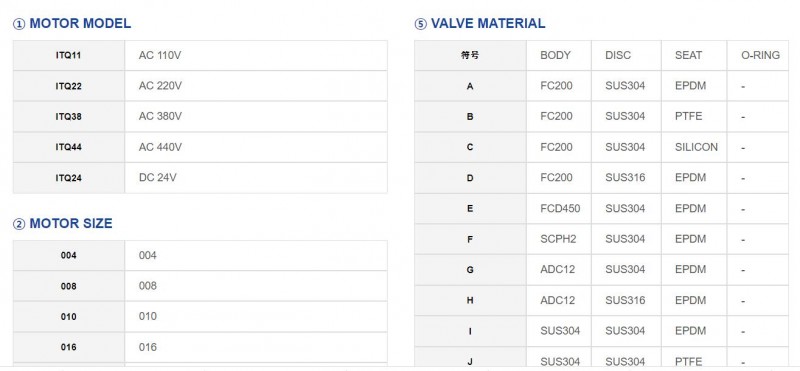Select the SUS316 disc cell in row D
The width and height of the screenshot is (800, 371).
coord(626,178)
